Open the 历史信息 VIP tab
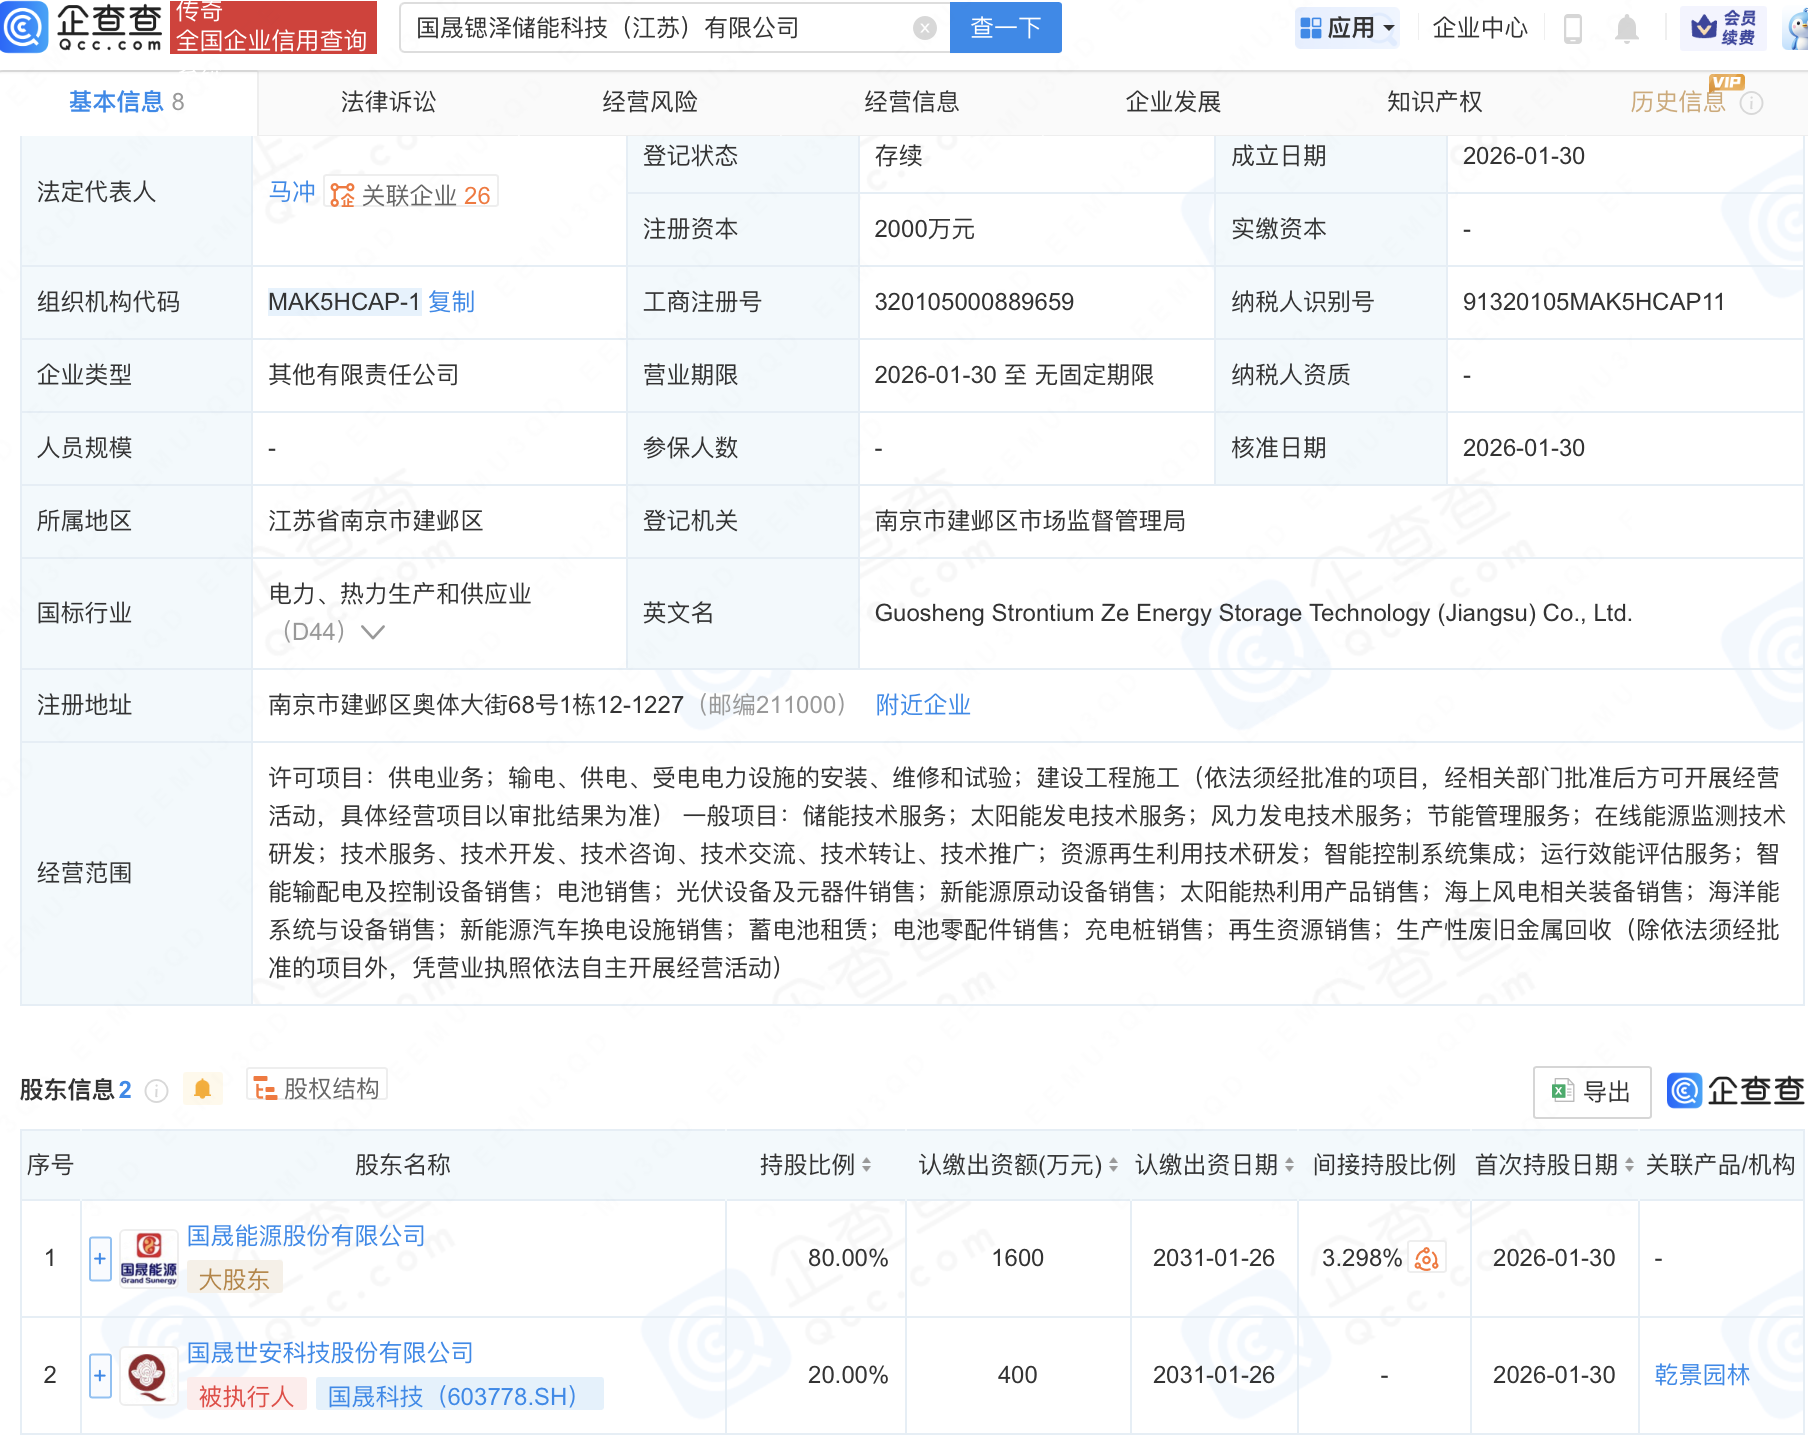Image resolution: width=1808 pixels, height=1438 pixels. 1676,101
